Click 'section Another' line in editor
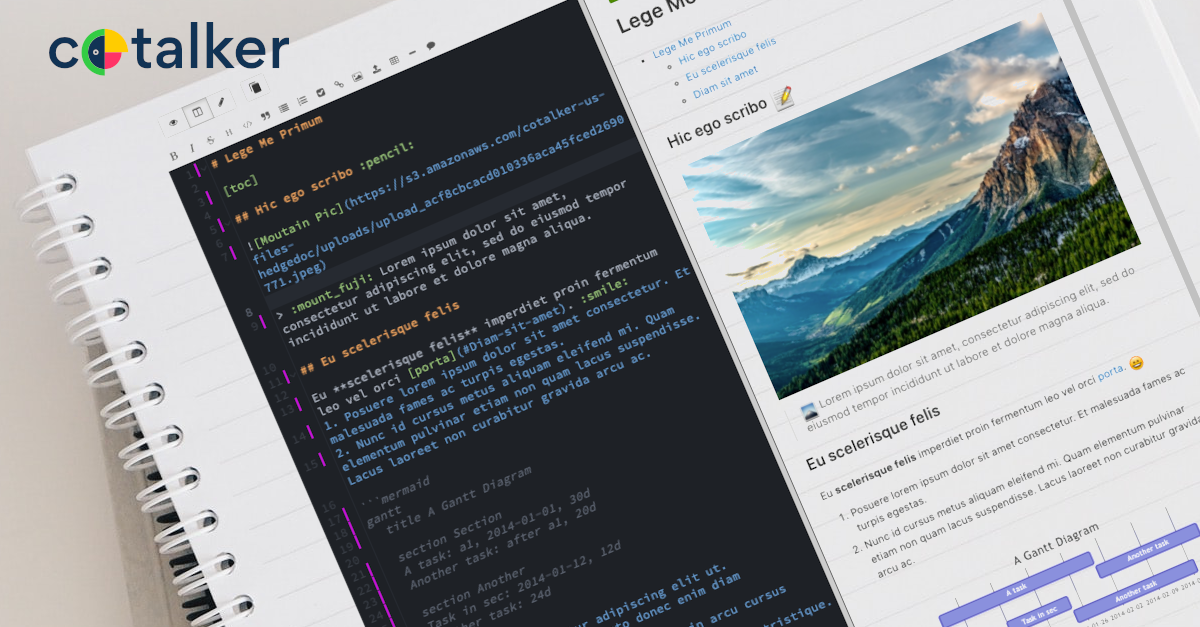Image resolution: width=1200 pixels, height=627 pixels. click(x=475, y=593)
